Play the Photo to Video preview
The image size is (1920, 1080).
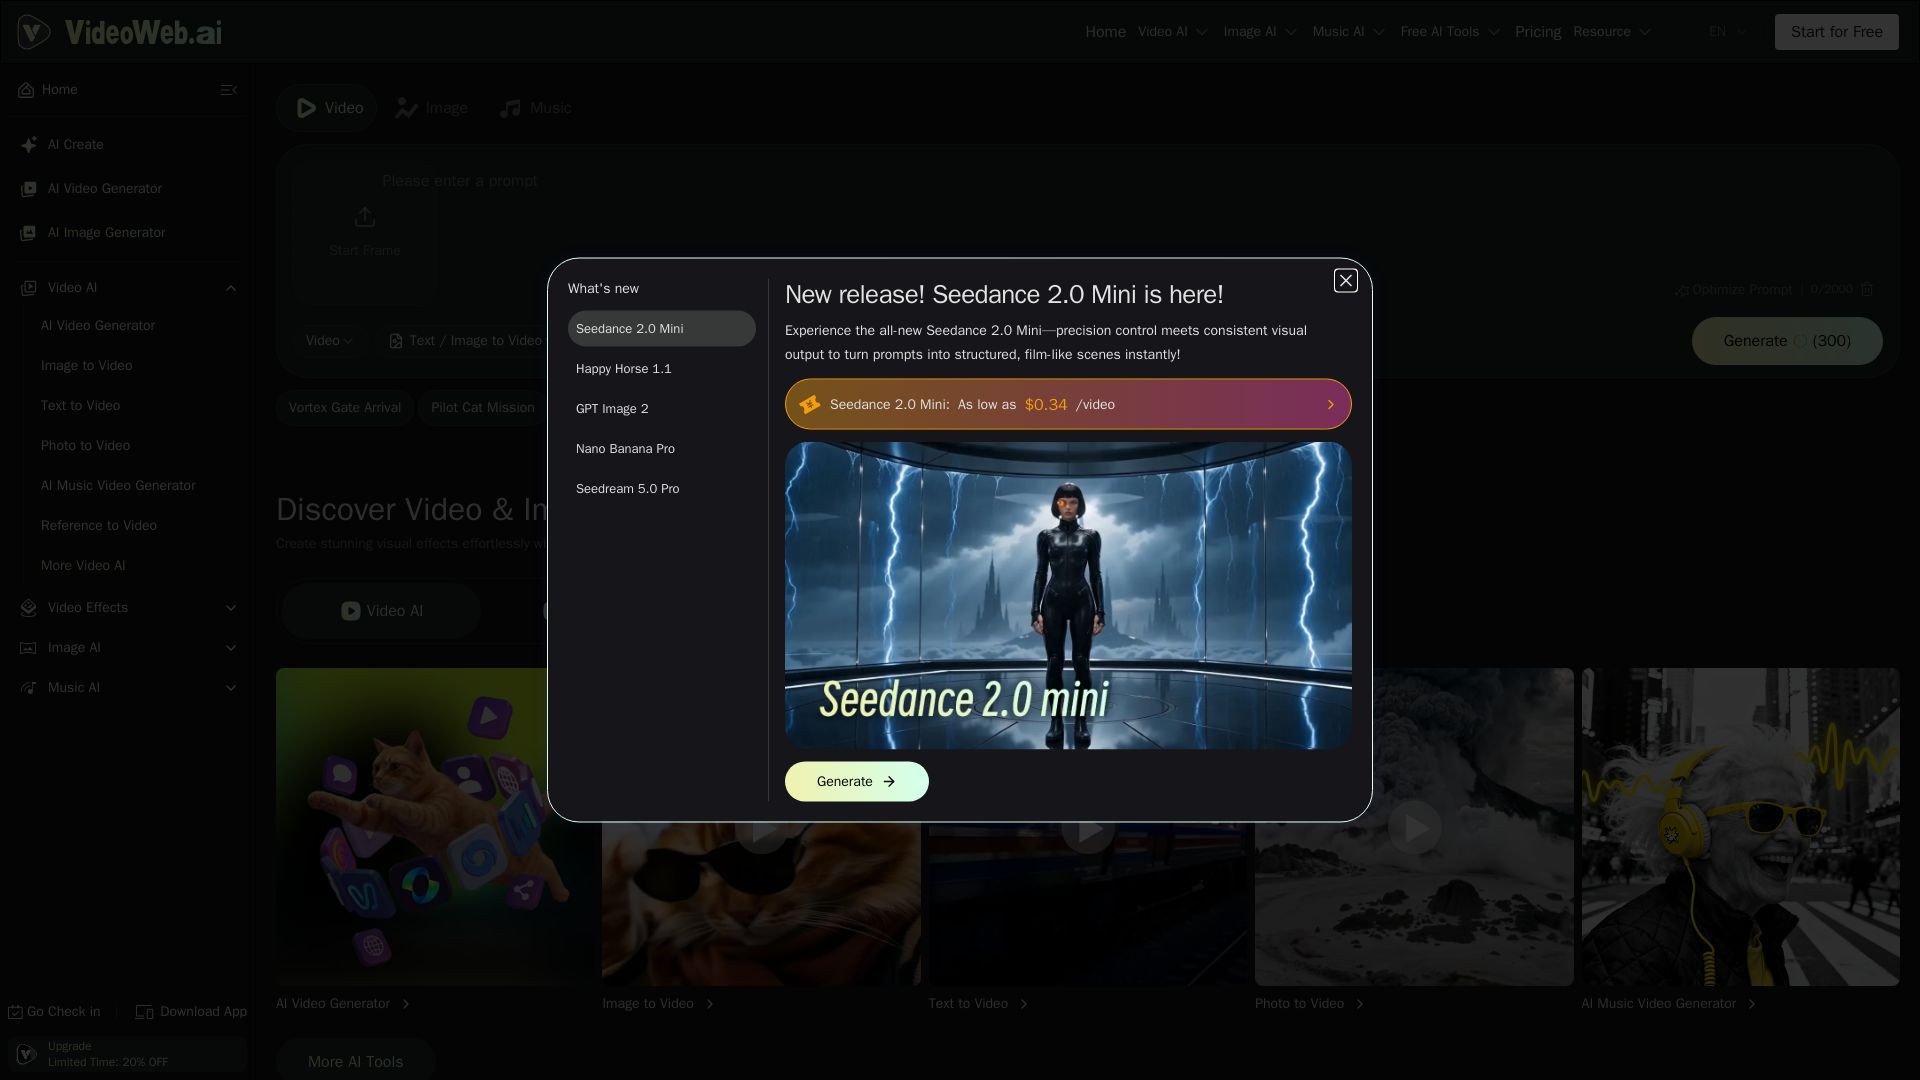point(1414,827)
